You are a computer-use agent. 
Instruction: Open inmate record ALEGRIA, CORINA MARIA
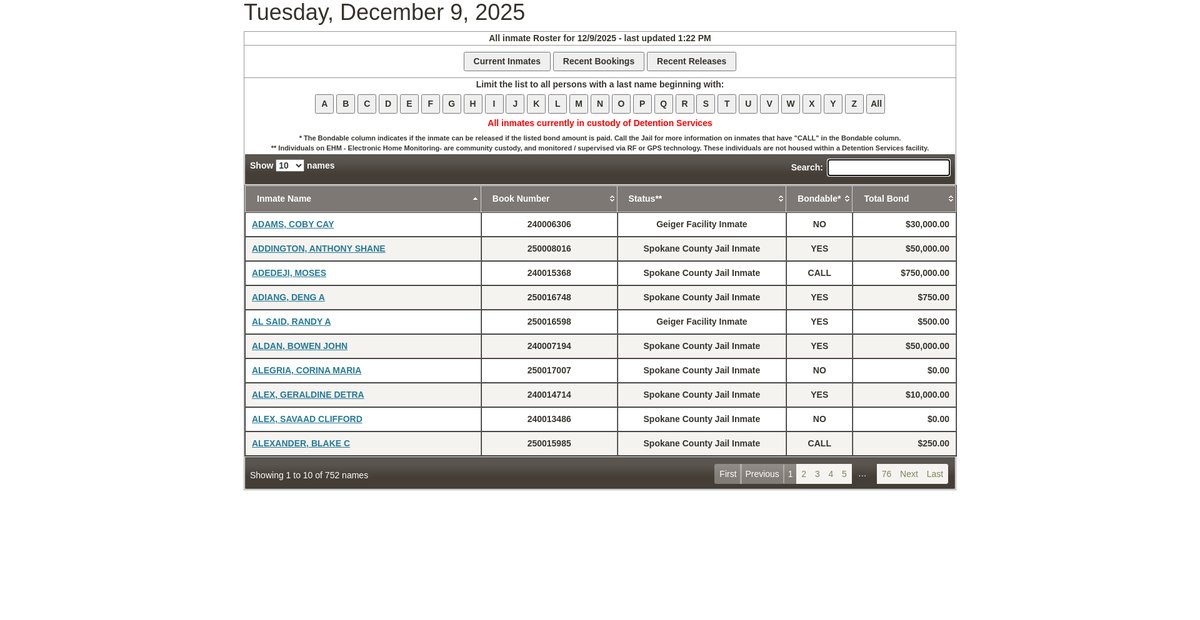pyautogui.click(x=306, y=371)
